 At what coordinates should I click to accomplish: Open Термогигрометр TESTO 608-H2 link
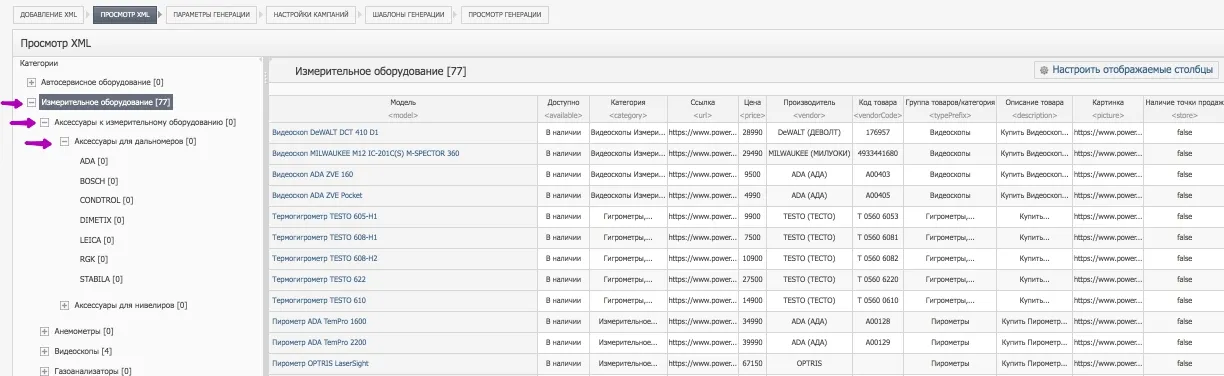click(325, 258)
